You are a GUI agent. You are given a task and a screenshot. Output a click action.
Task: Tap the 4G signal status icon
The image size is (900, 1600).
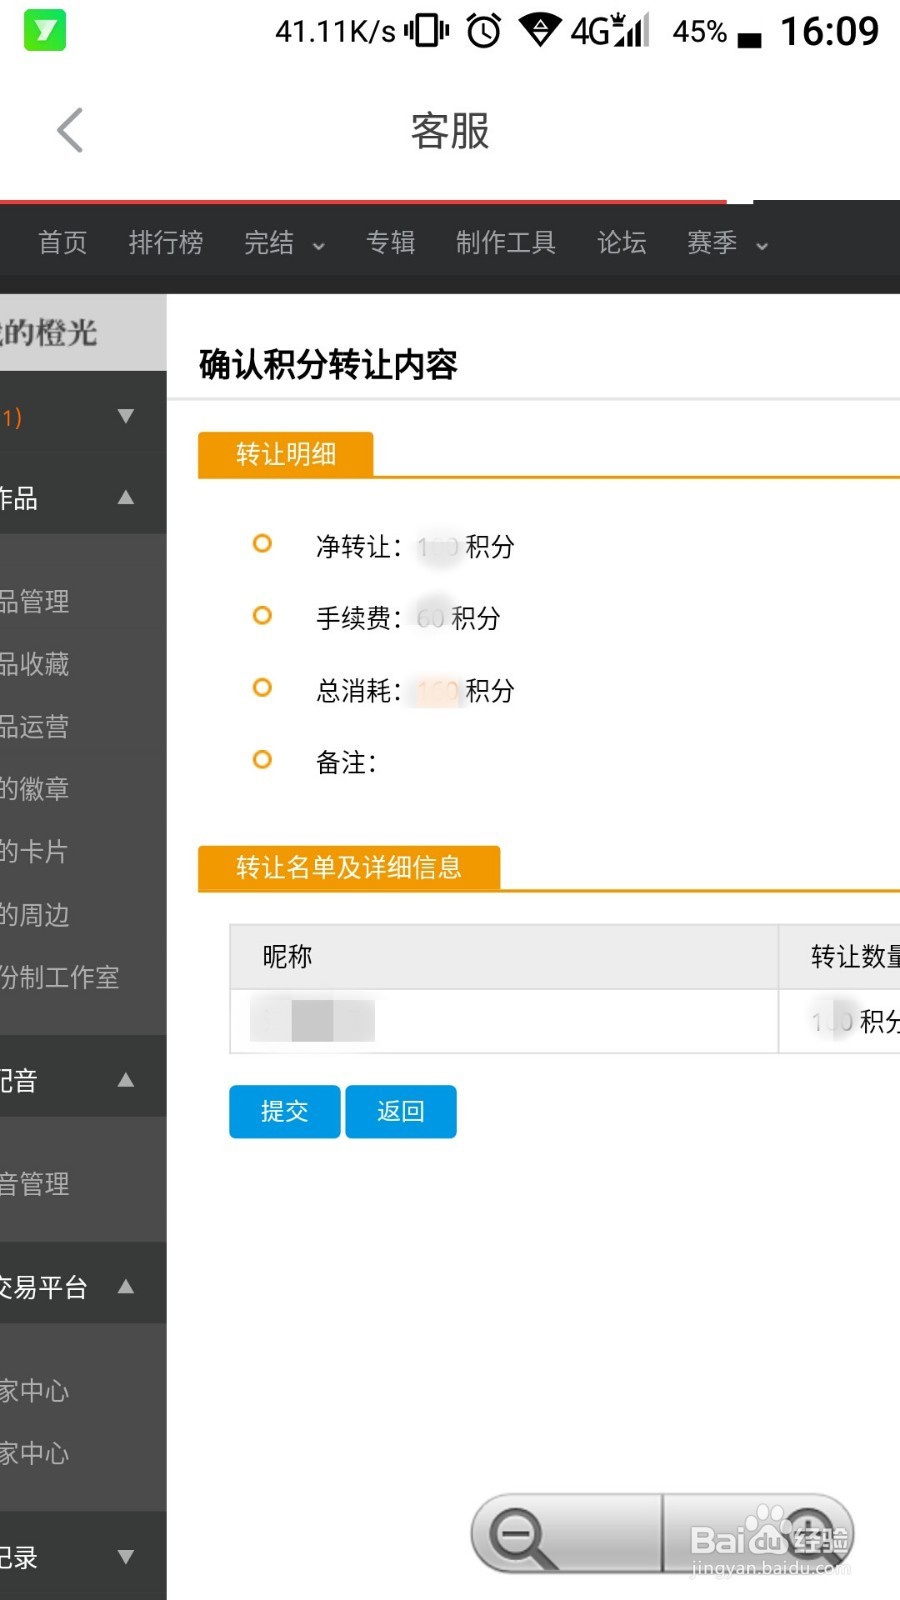pyautogui.click(x=609, y=30)
